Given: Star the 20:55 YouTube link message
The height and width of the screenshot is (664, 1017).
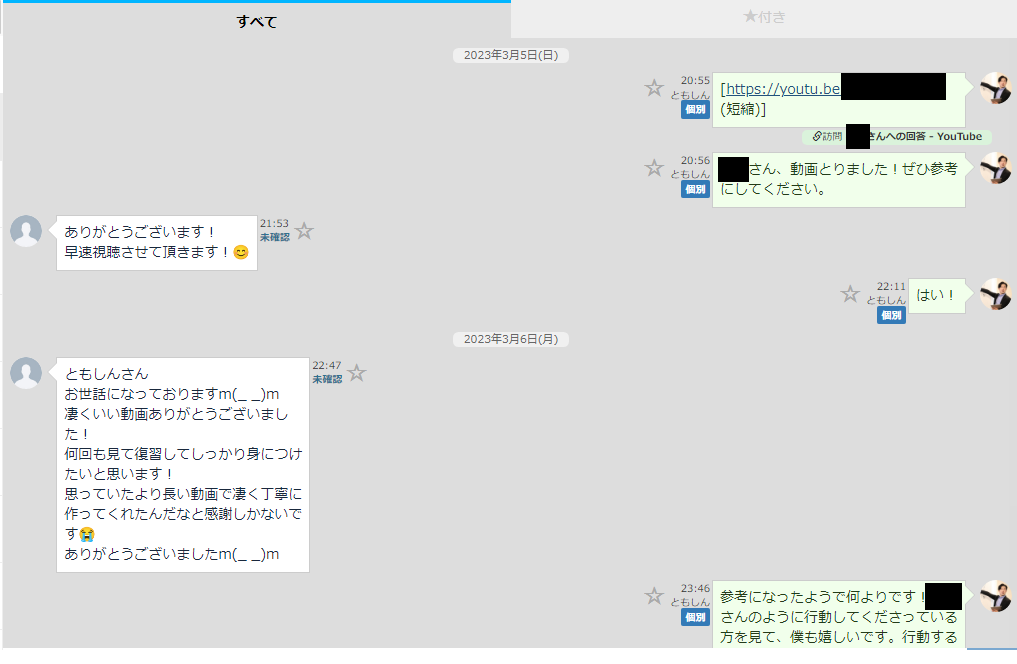Looking at the screenshot, I should (654, 88).
